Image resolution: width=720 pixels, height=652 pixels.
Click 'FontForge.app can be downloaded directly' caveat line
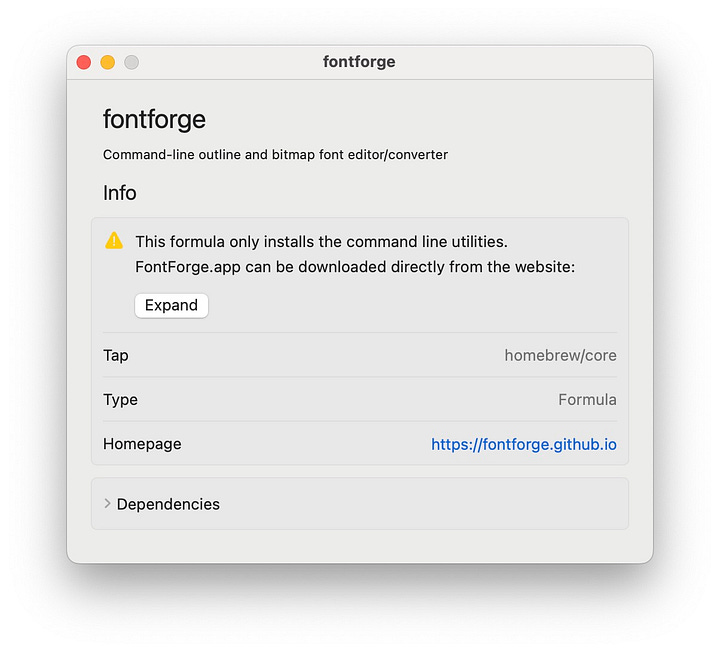point(355,267)
